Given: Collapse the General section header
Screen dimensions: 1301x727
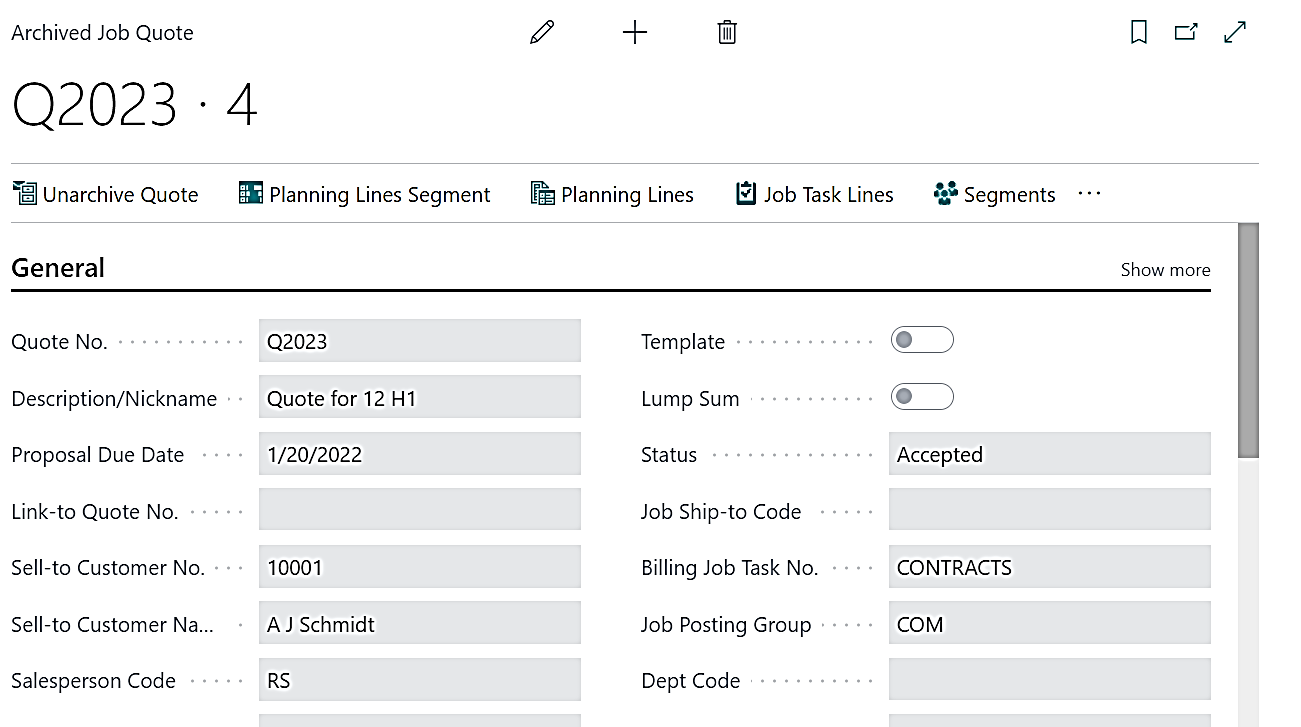Looking at the screenshot, I should click(x=58, y=268).
